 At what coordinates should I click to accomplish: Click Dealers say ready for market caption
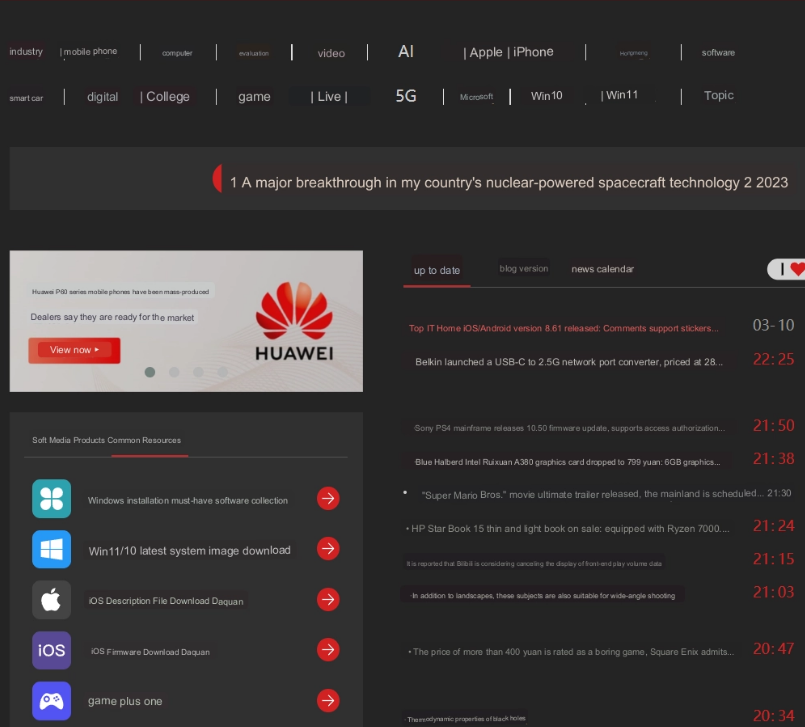(112, 317)
